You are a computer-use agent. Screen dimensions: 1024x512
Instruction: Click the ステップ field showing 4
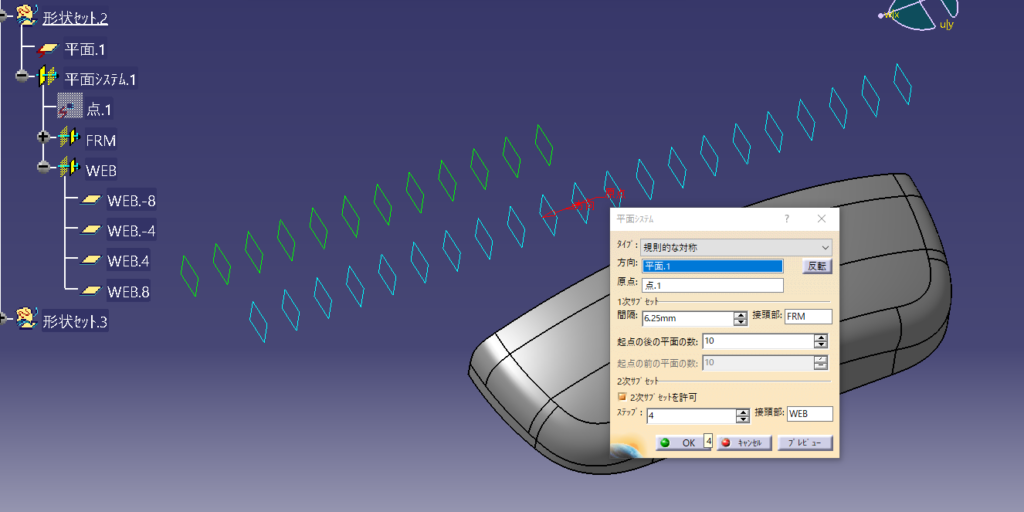(690, 416)
